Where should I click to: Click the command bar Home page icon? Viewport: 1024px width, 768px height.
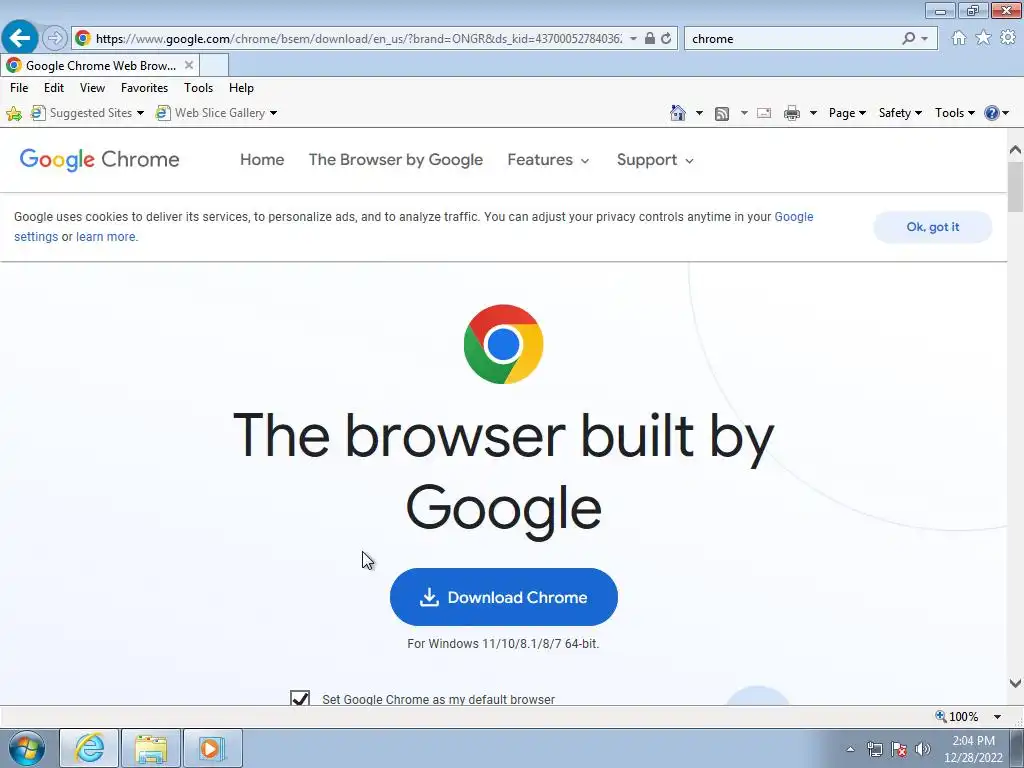[678, 113]
